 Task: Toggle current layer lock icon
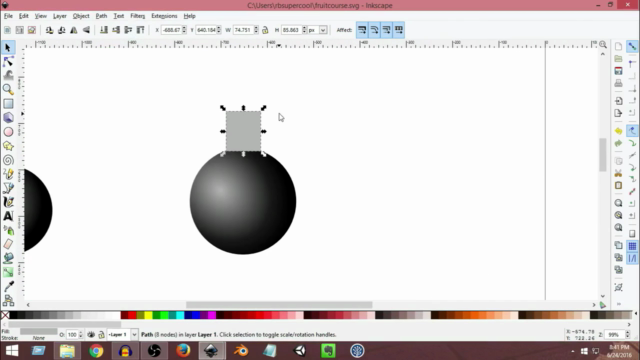point(101,335)
